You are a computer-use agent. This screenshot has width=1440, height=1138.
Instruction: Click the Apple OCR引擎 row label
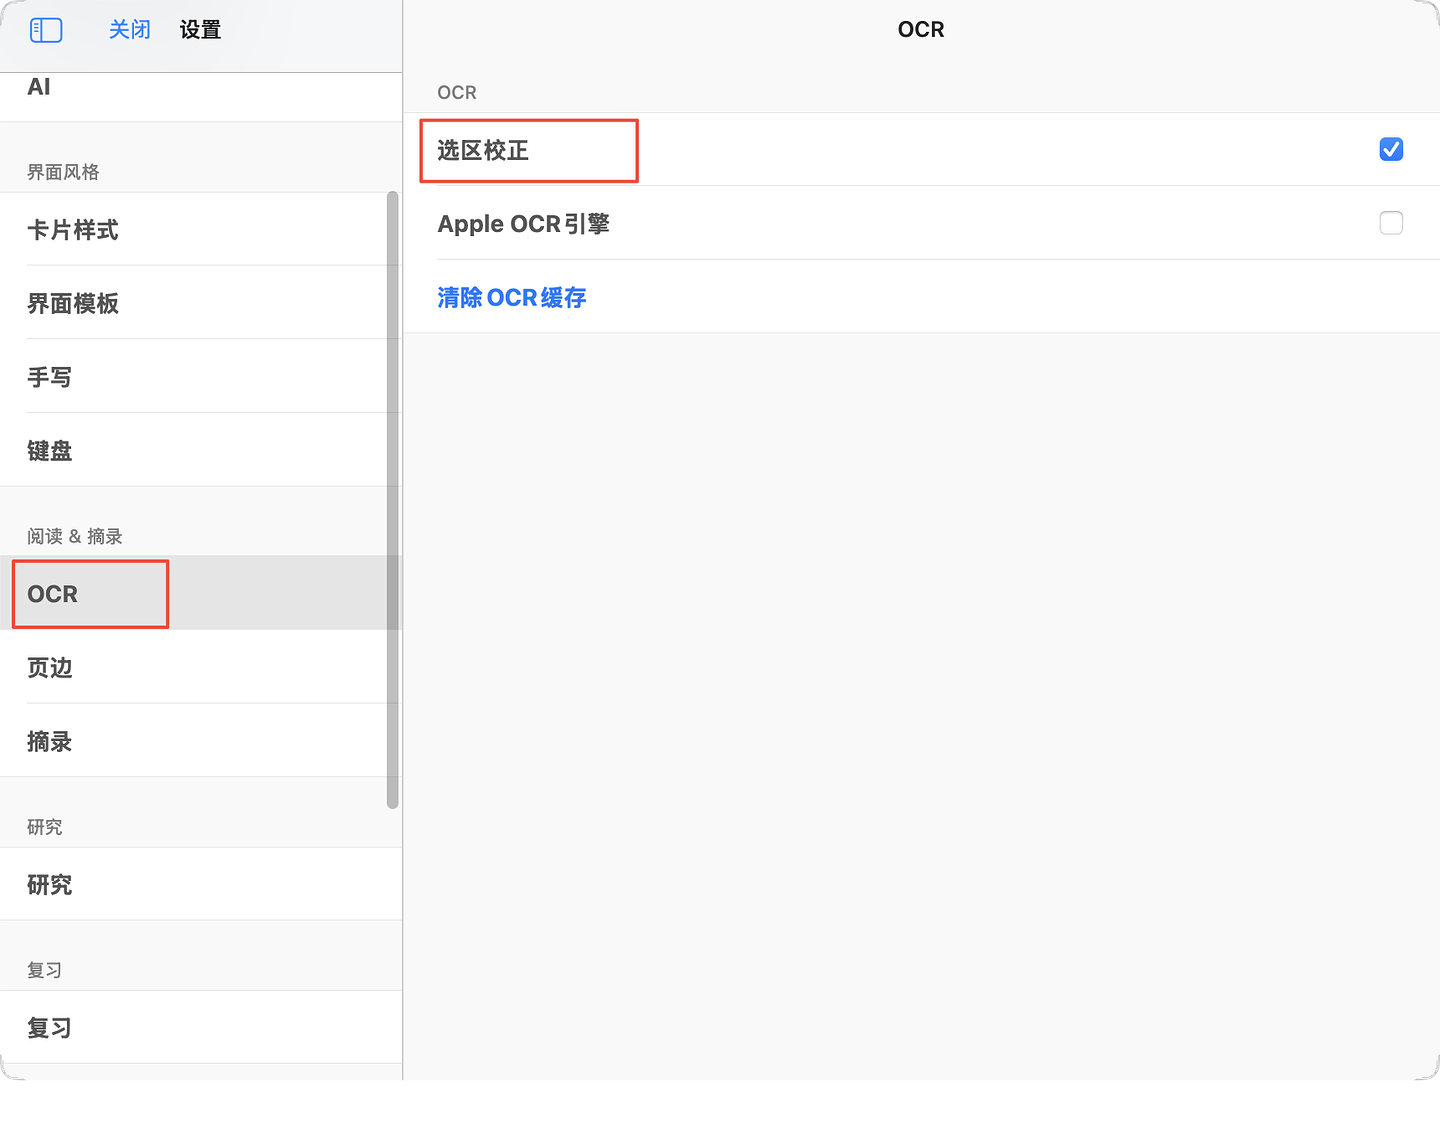[524, 224]
